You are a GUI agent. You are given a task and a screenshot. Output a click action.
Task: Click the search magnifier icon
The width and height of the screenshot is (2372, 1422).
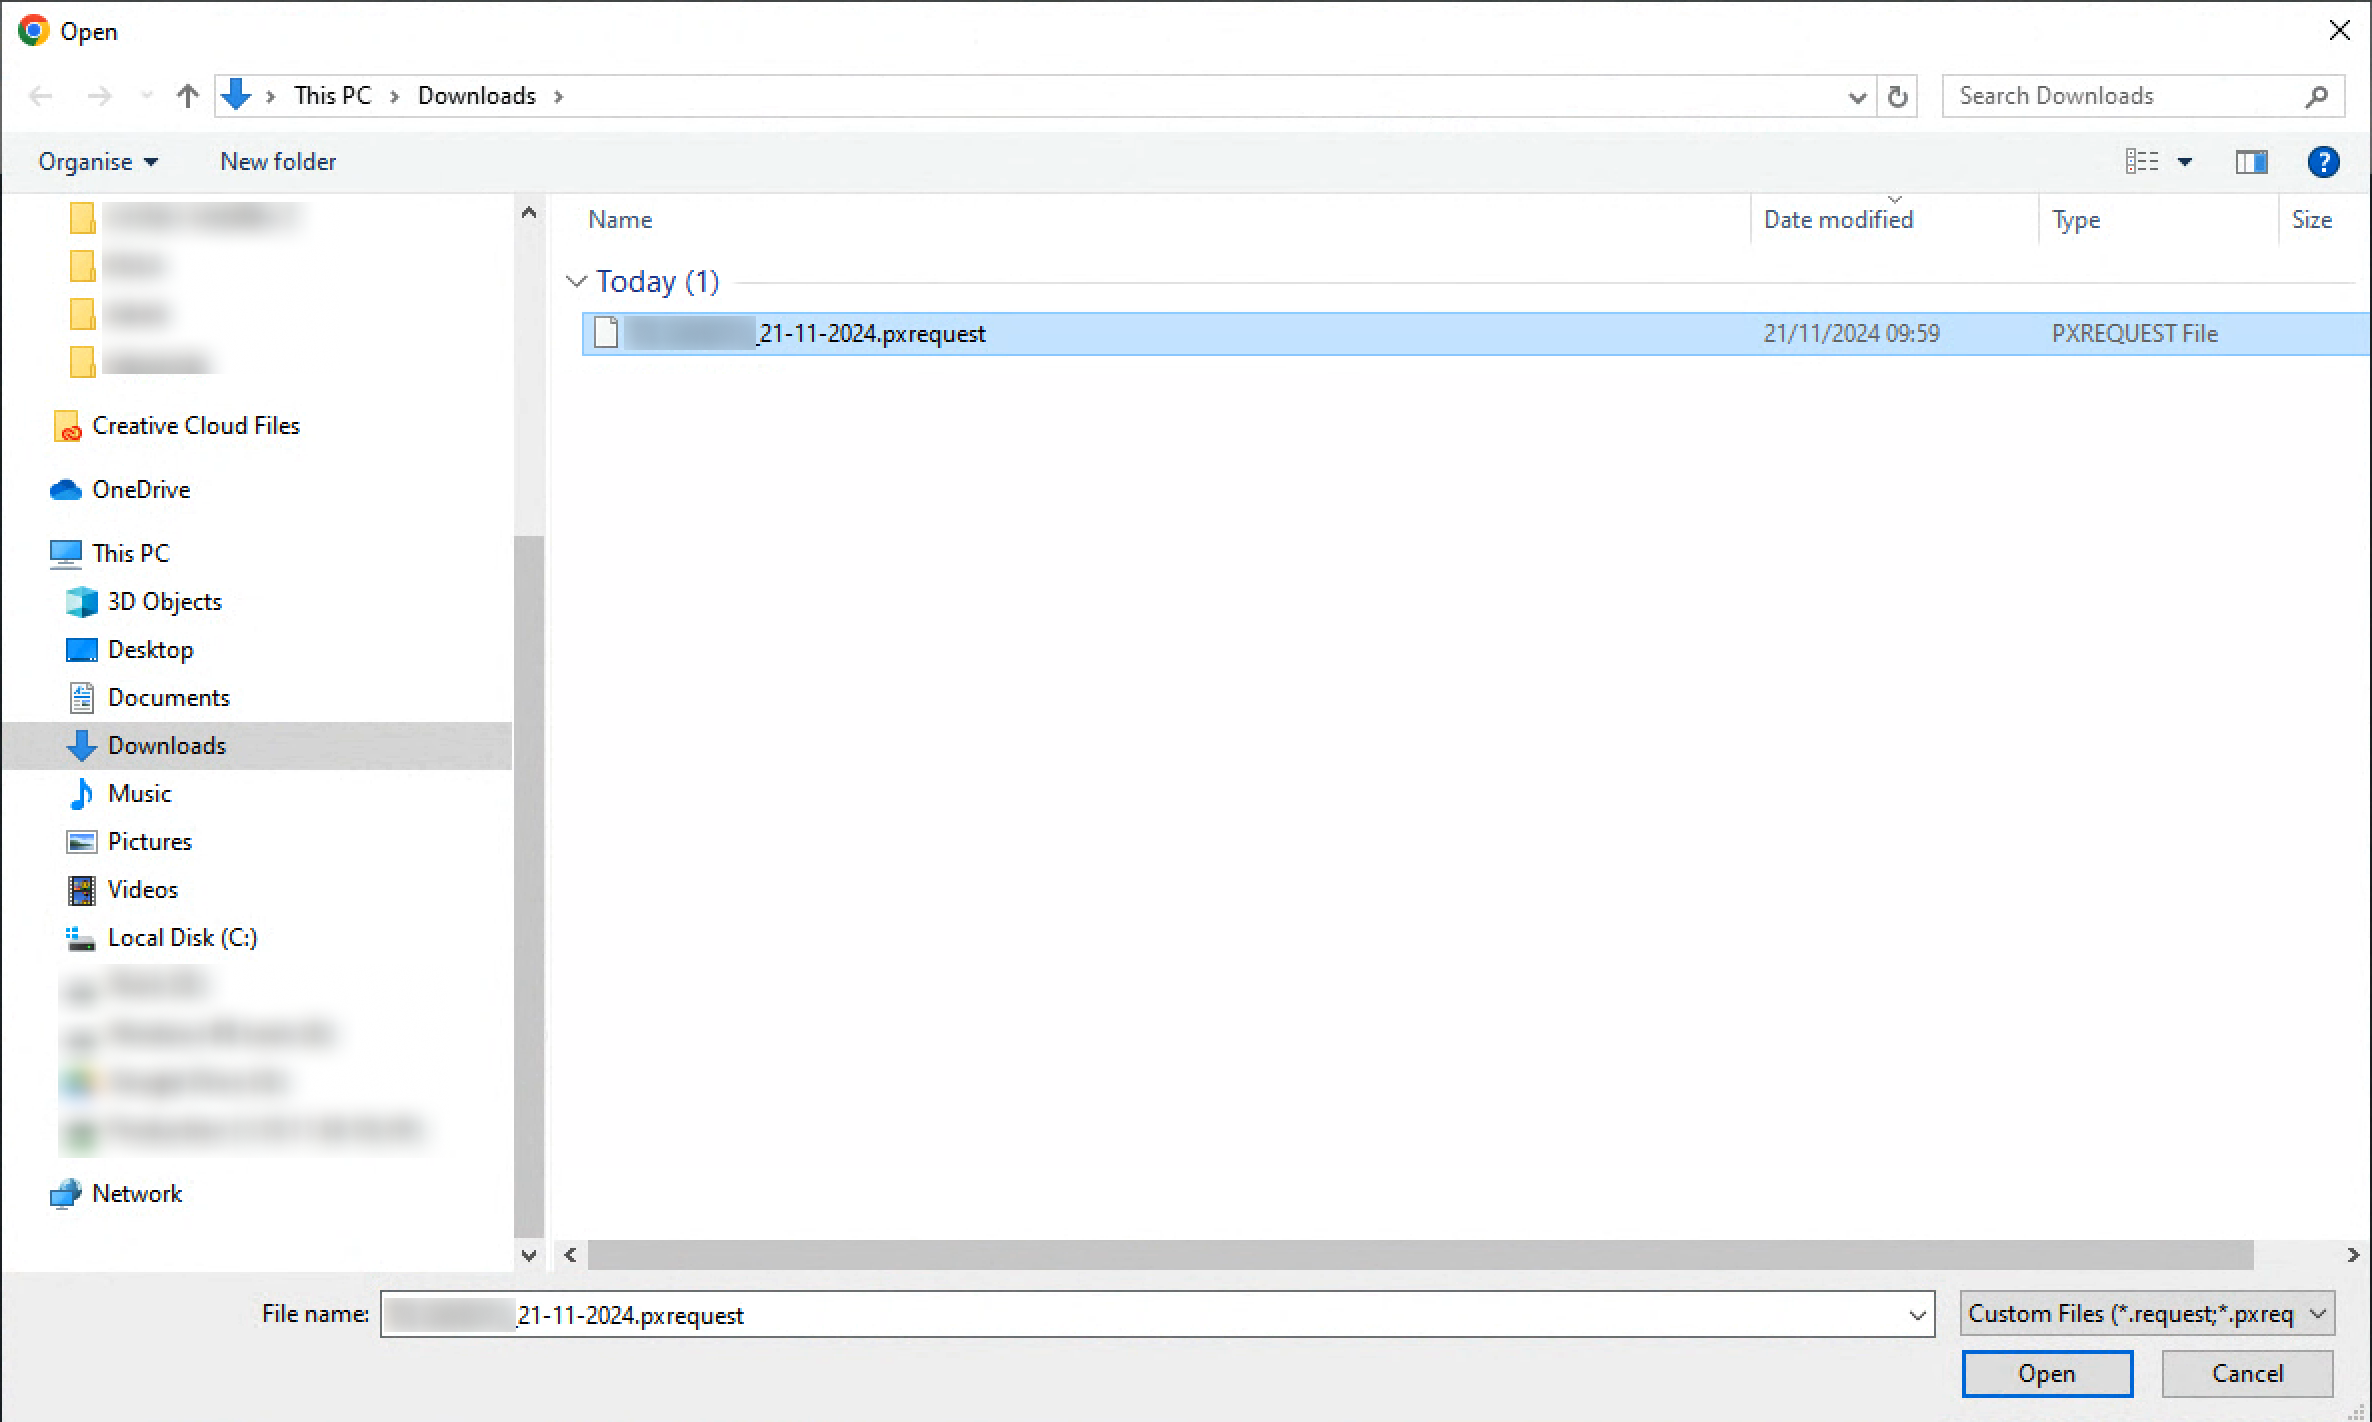coord(2316,96)
